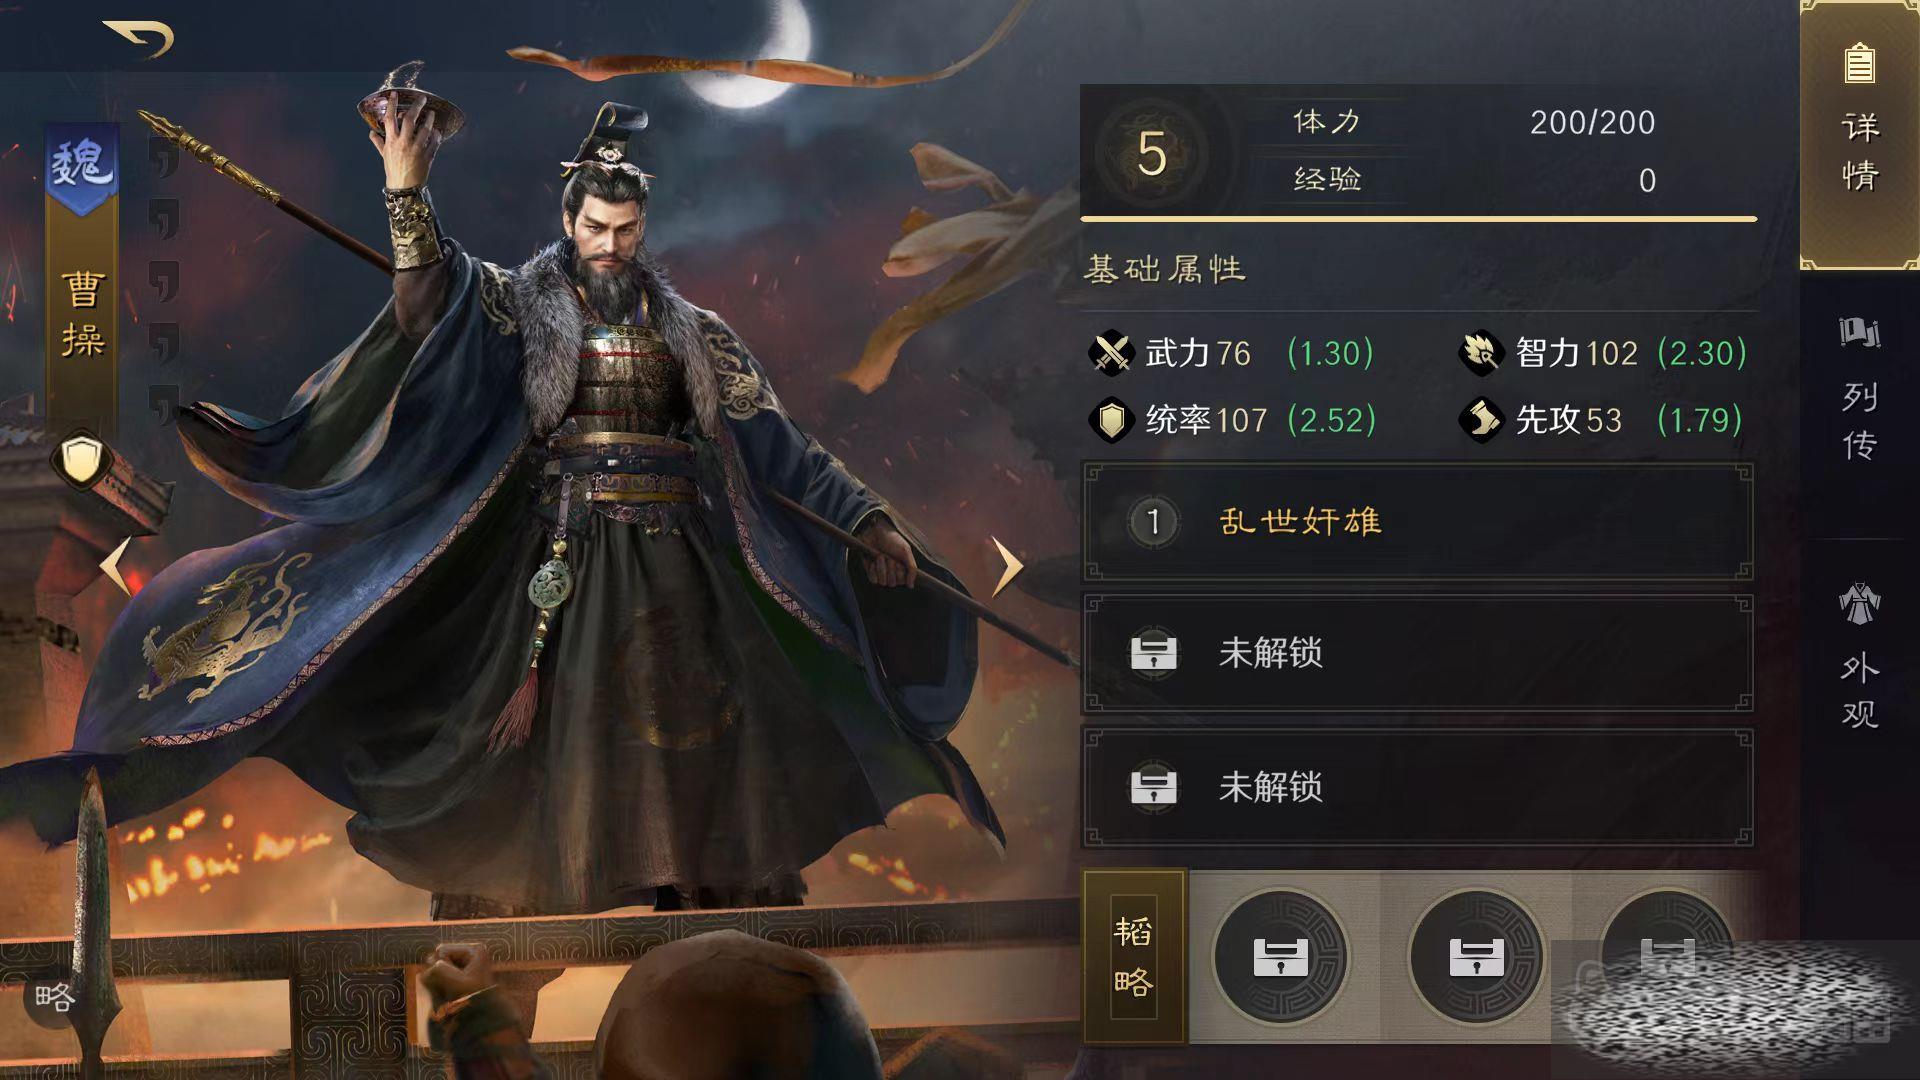
Task: Tap the 统率 shield icon
Action: tap(1111, 420)
